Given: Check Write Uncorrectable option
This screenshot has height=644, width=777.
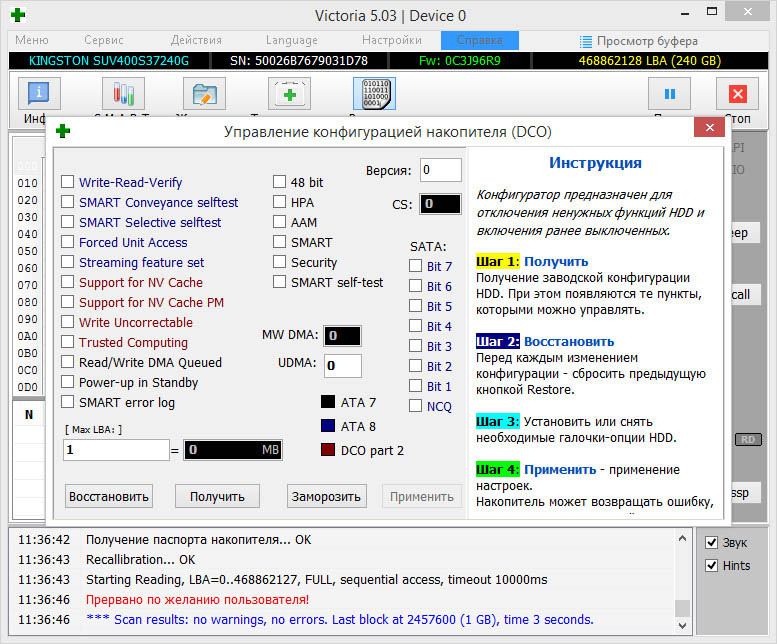Looking at the screenshot, I should 67,322.
